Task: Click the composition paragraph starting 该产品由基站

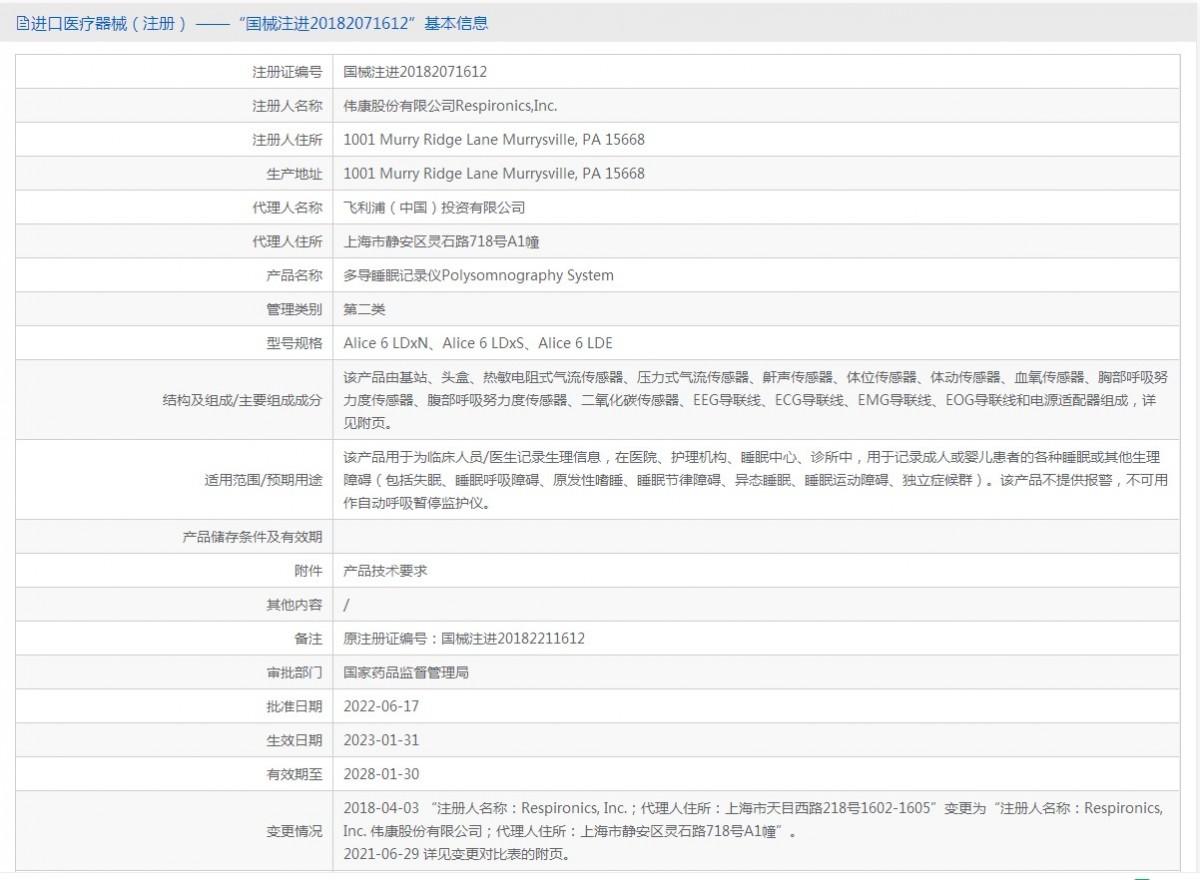Action: [755, 401]
